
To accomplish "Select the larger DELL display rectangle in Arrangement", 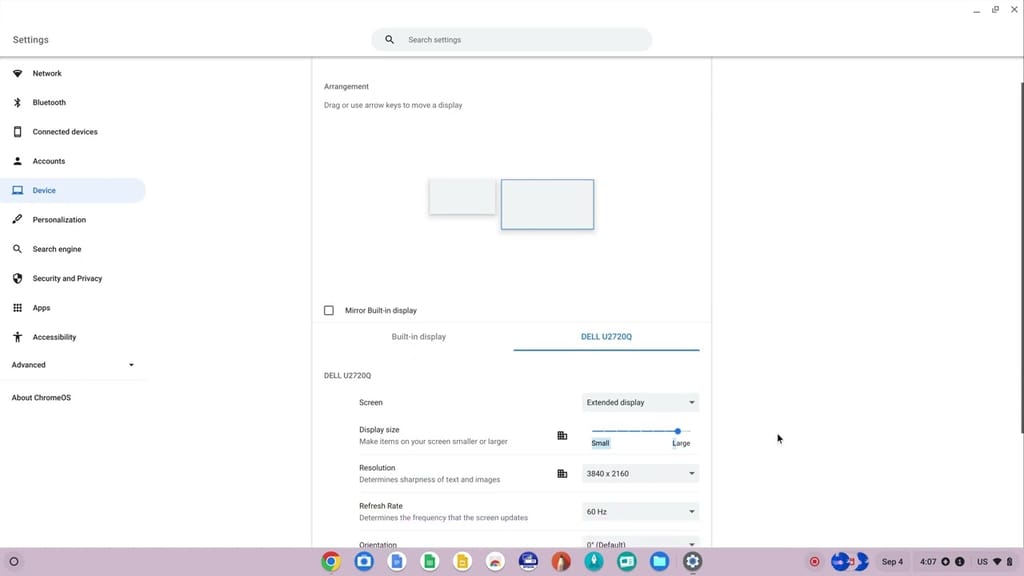I will [547, 204].
